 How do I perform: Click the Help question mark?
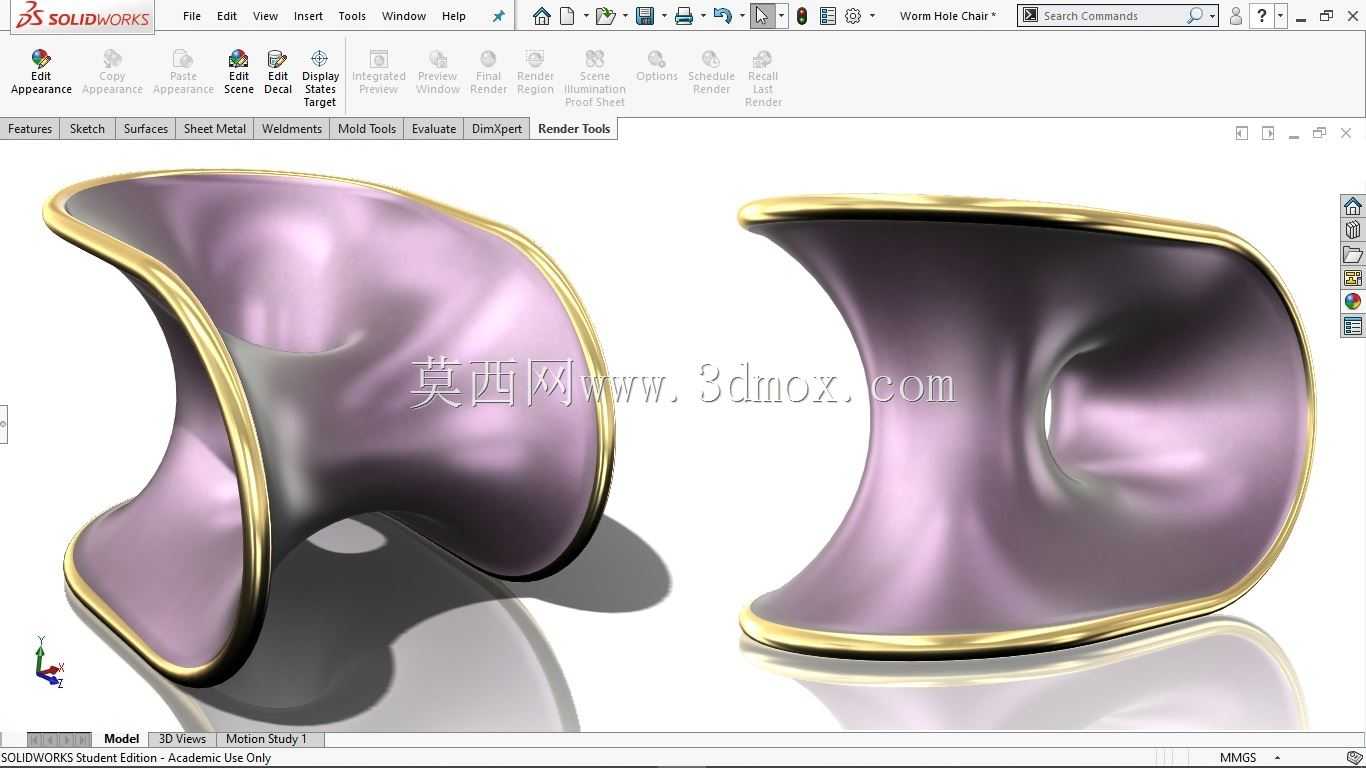(x=1262, y=16)
